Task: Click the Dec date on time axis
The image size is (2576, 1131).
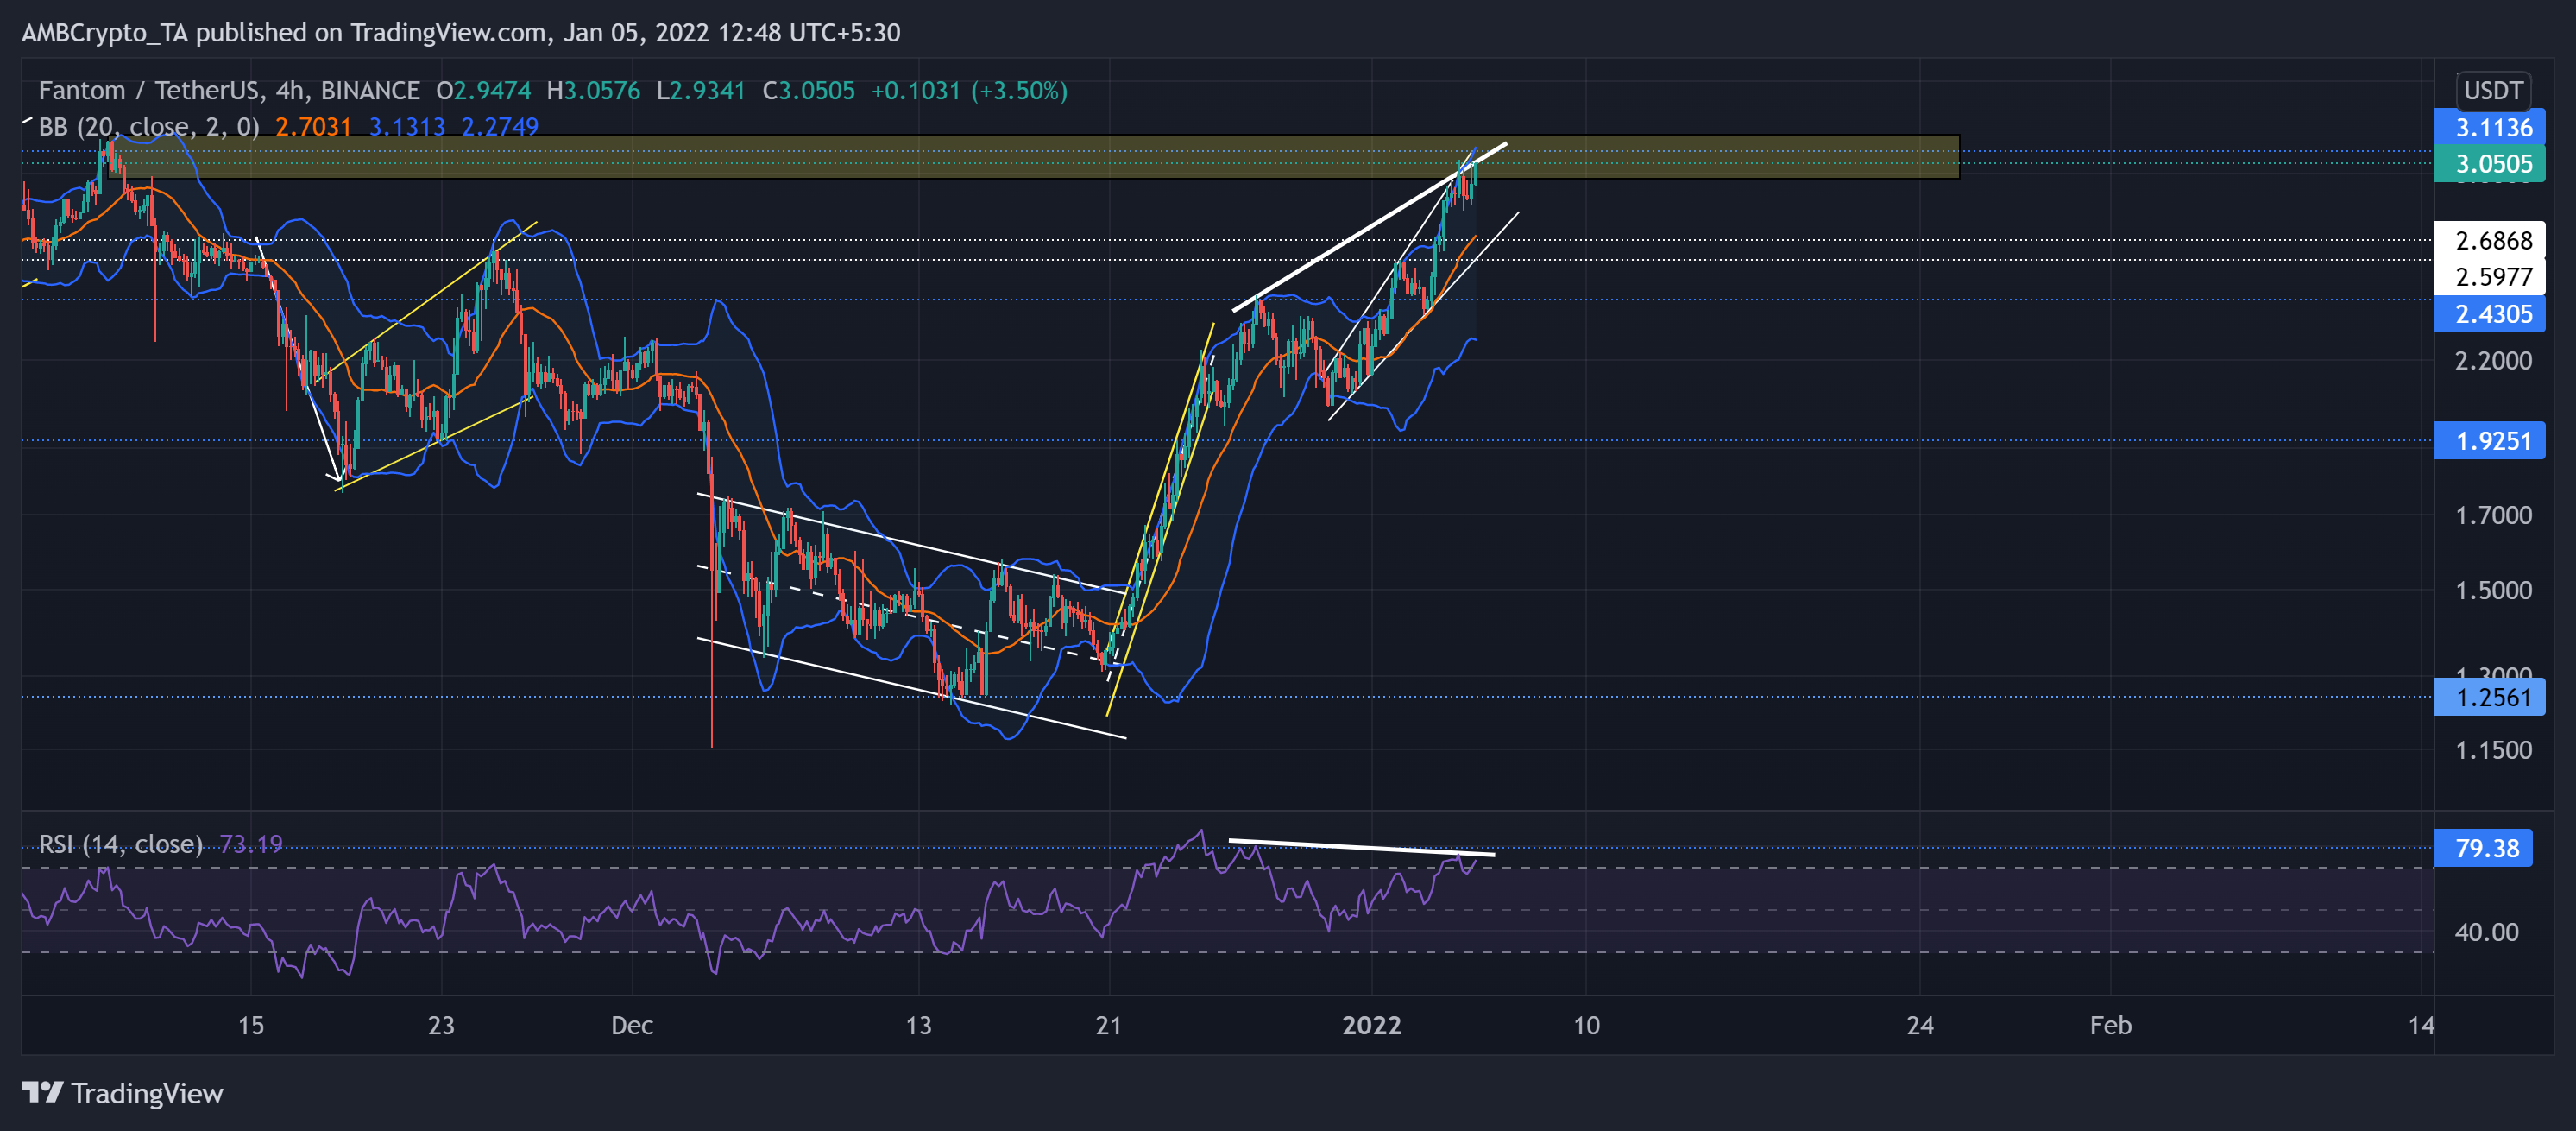Action: click(x=632, y=1025)
